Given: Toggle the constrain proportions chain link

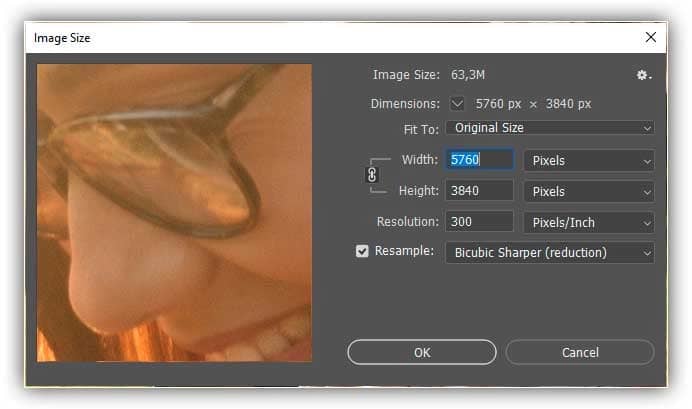Looking at the screenshot, I should (x=372, y=175).
